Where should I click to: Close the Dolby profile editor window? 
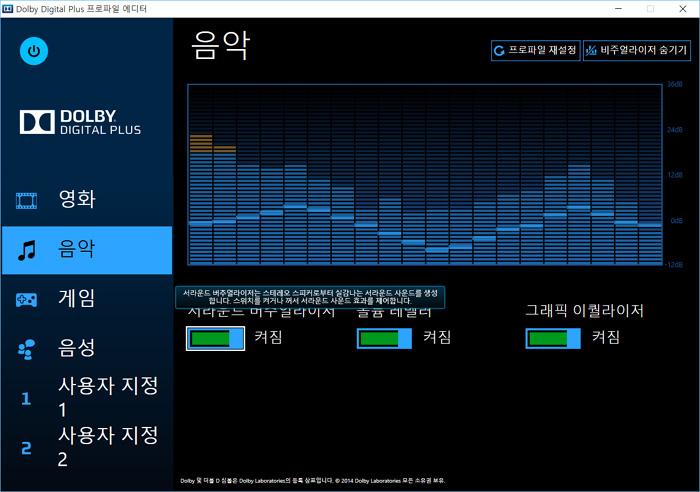tap(683, 8)
